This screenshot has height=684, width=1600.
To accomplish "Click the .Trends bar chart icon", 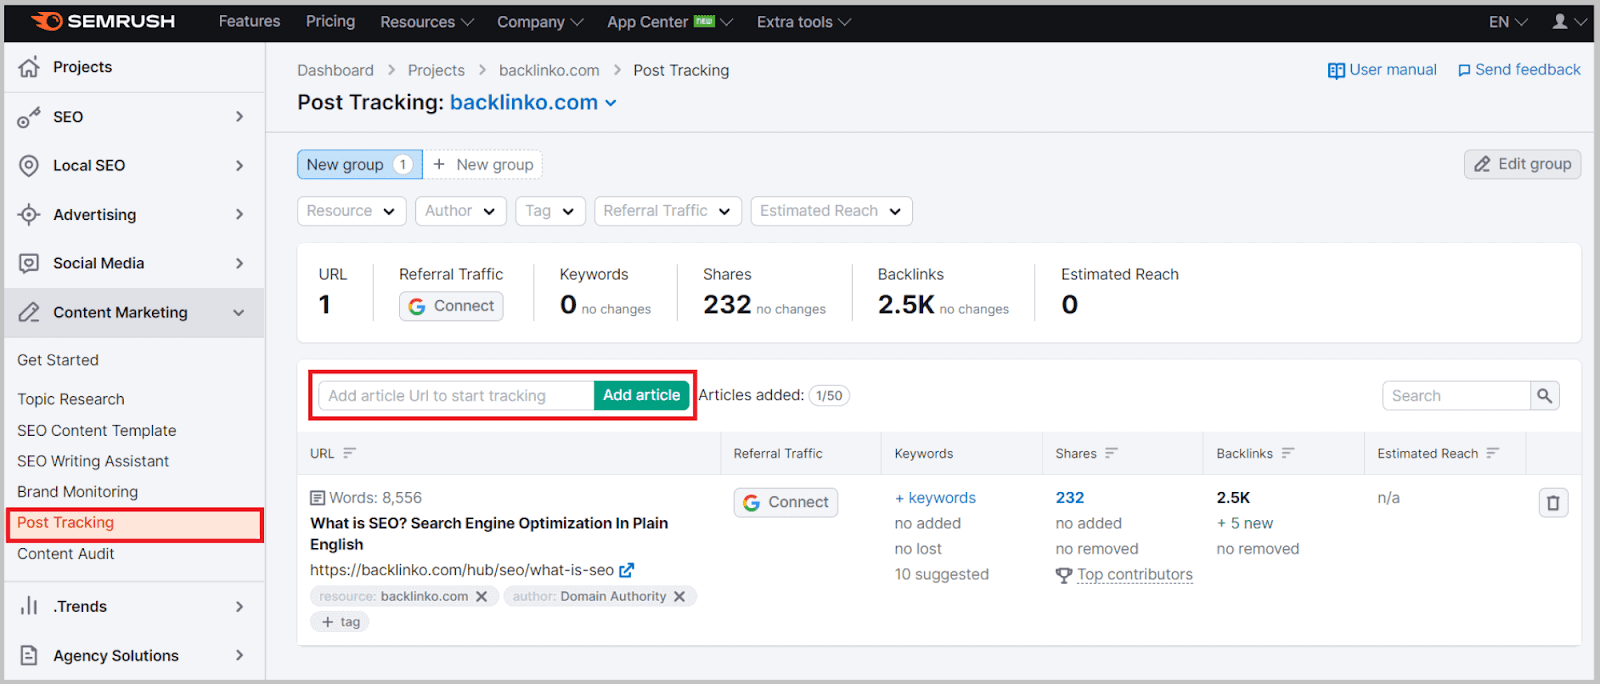I will (29, 606).
